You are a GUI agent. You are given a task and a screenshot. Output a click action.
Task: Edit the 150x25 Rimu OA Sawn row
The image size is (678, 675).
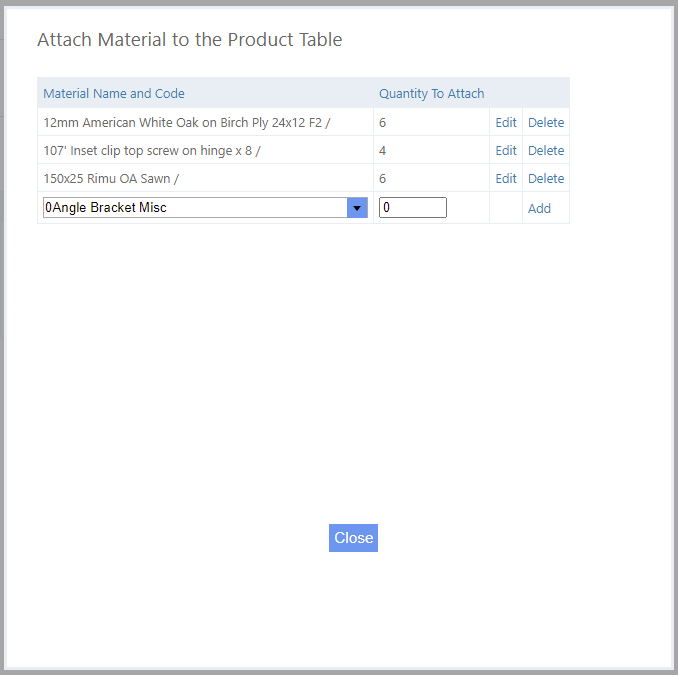coord(506,178)
